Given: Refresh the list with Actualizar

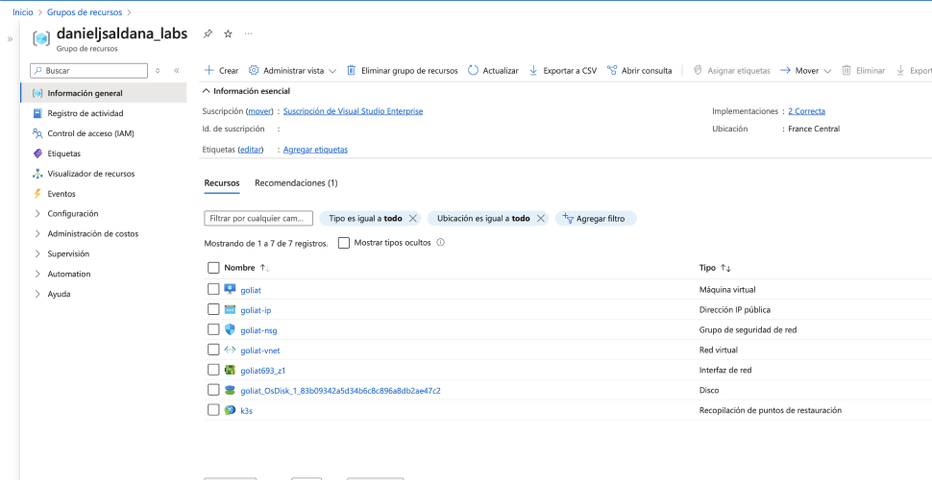Looking at the screenshot, I should 493,71.
